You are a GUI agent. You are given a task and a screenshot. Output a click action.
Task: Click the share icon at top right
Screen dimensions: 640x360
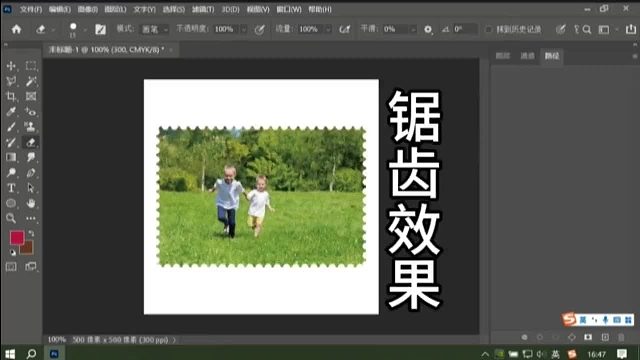[x=631, y=29]
